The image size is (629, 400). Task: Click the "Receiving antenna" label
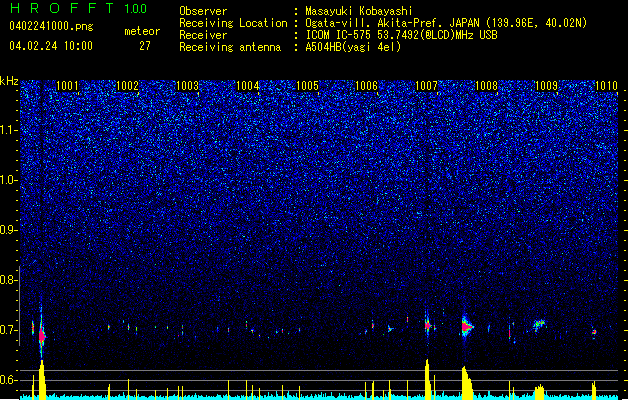coord(230,47)
